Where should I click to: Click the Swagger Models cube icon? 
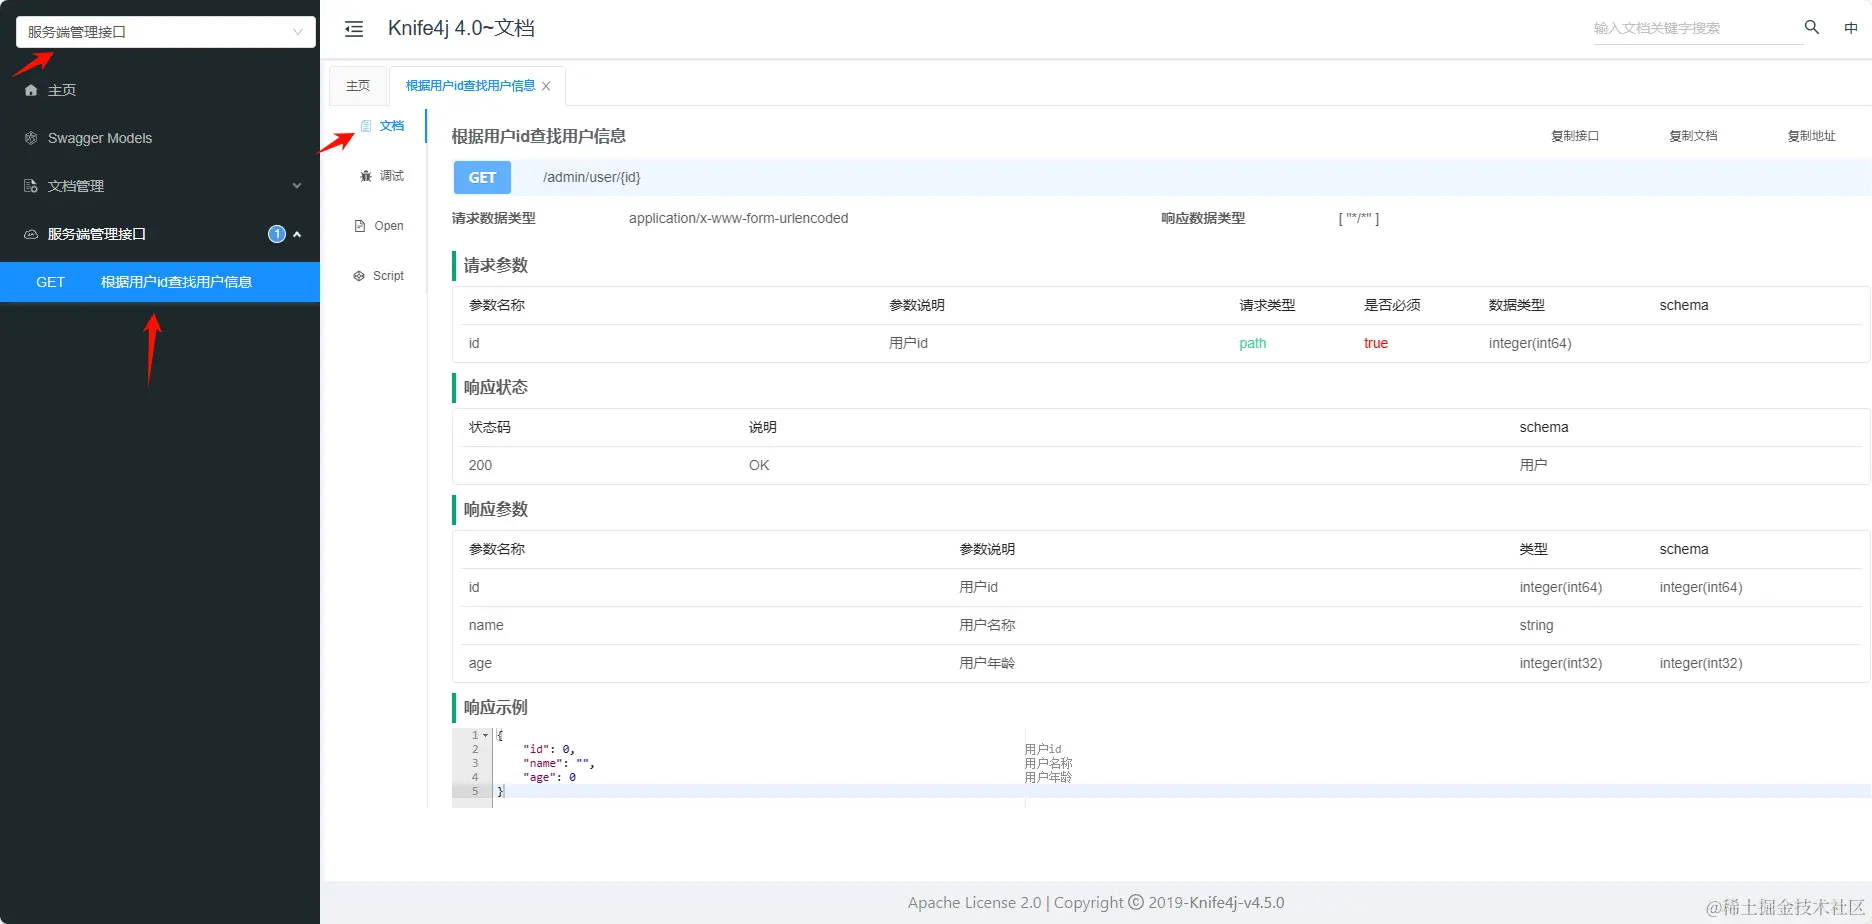pos(31,138)
